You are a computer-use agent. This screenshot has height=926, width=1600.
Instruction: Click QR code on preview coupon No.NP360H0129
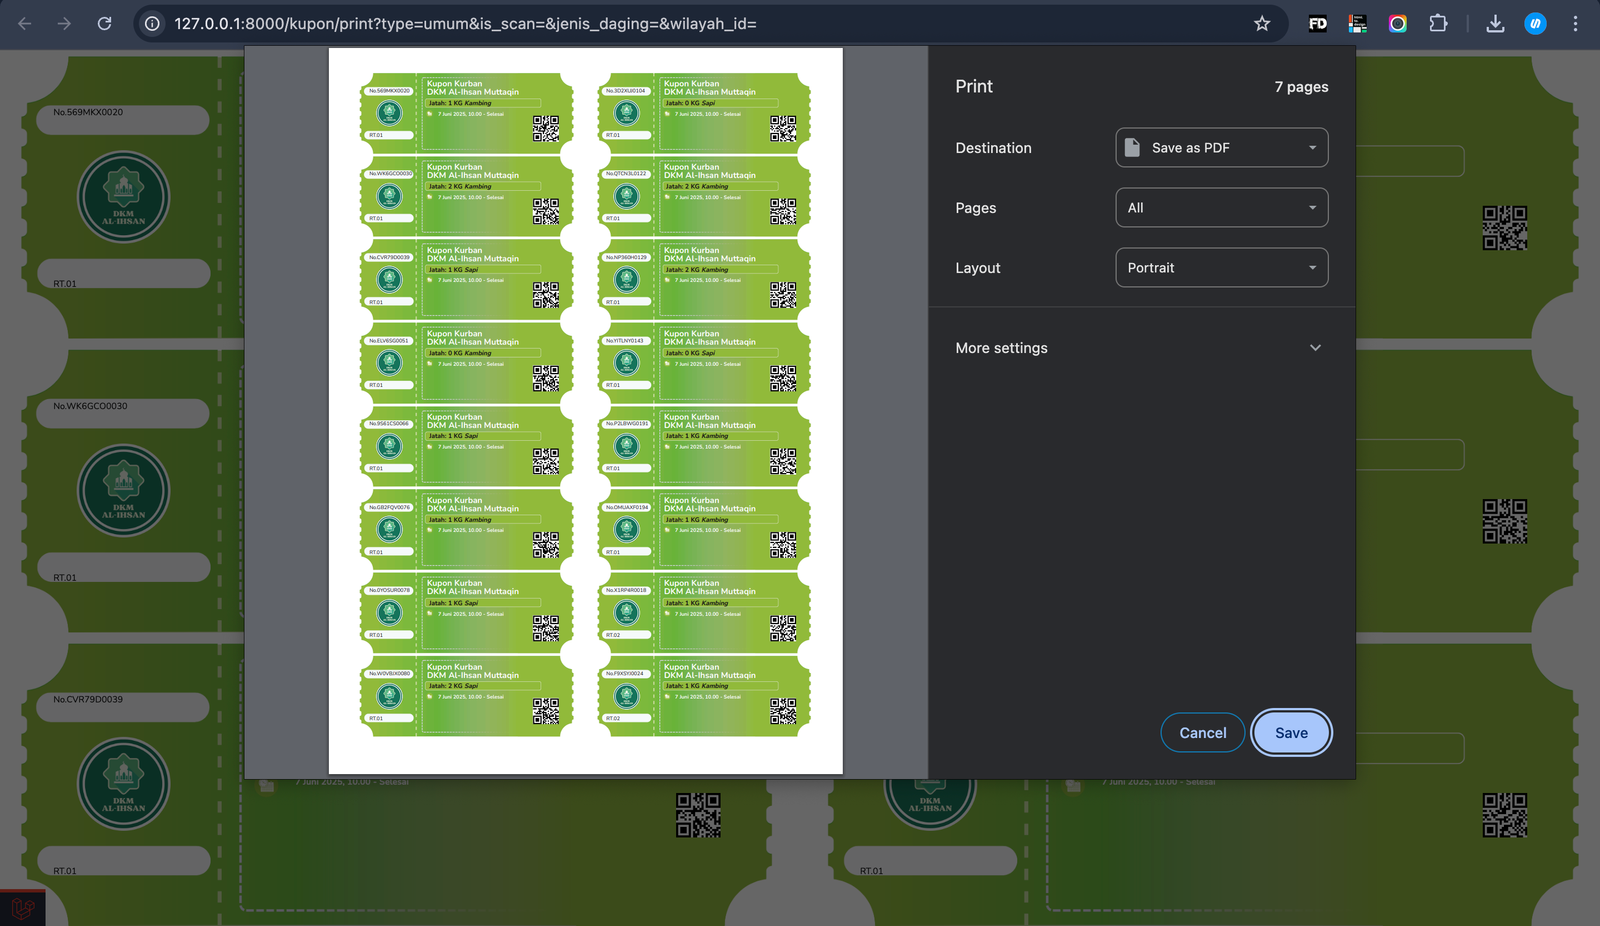[783, 294]
